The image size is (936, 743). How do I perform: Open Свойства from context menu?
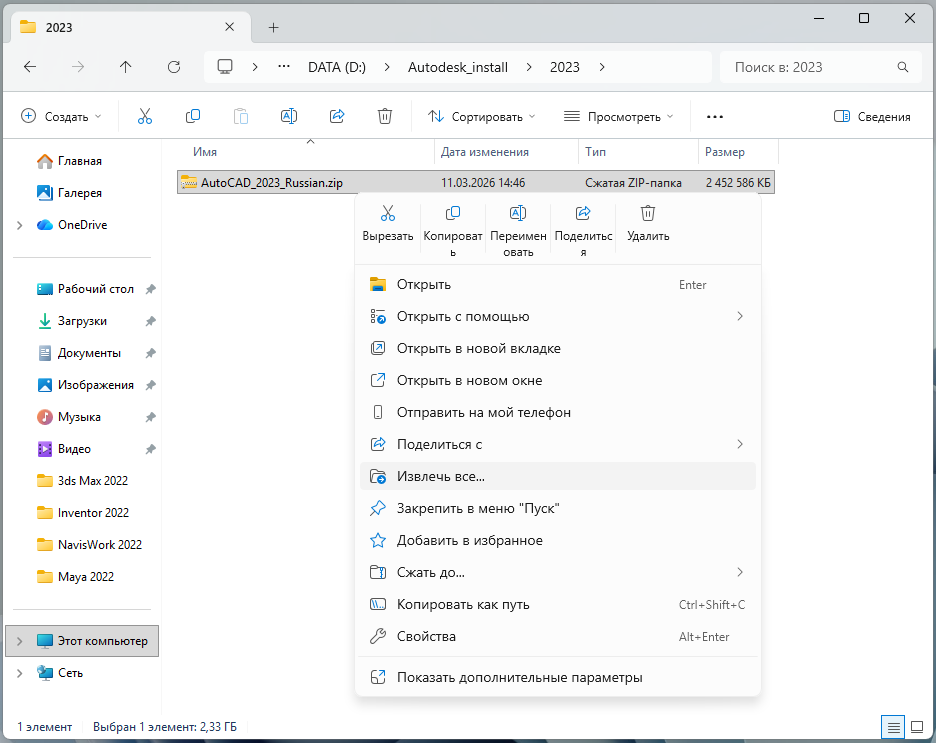[558, 636]
